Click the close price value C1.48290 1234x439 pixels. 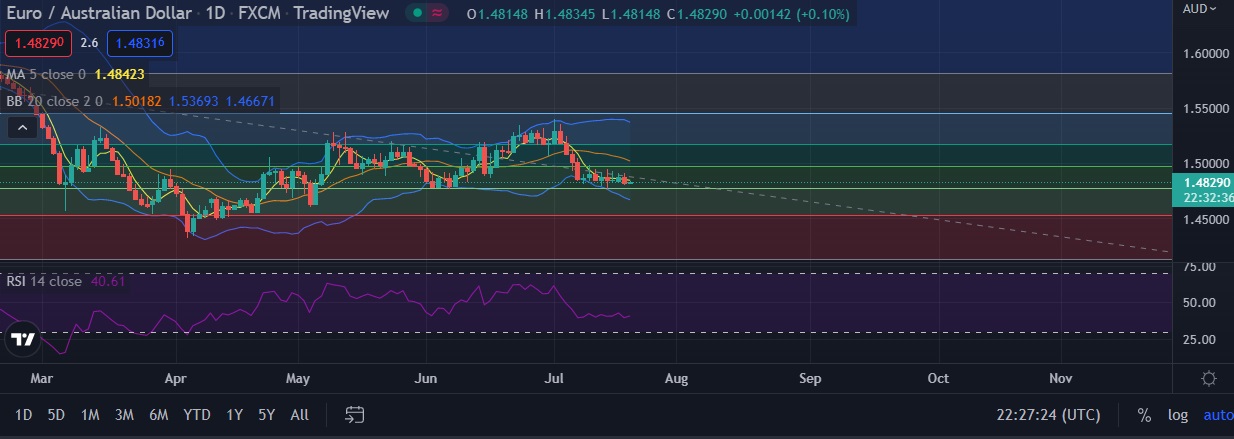[697, 12]
